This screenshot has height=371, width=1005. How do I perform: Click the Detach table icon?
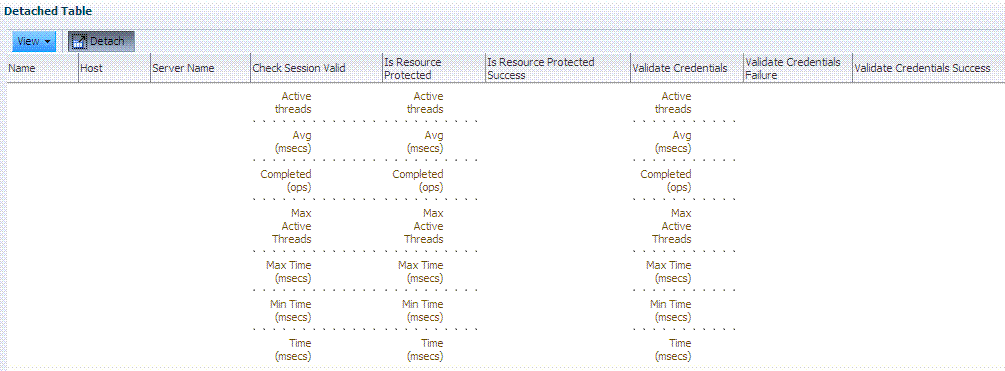tap(79, 42)
